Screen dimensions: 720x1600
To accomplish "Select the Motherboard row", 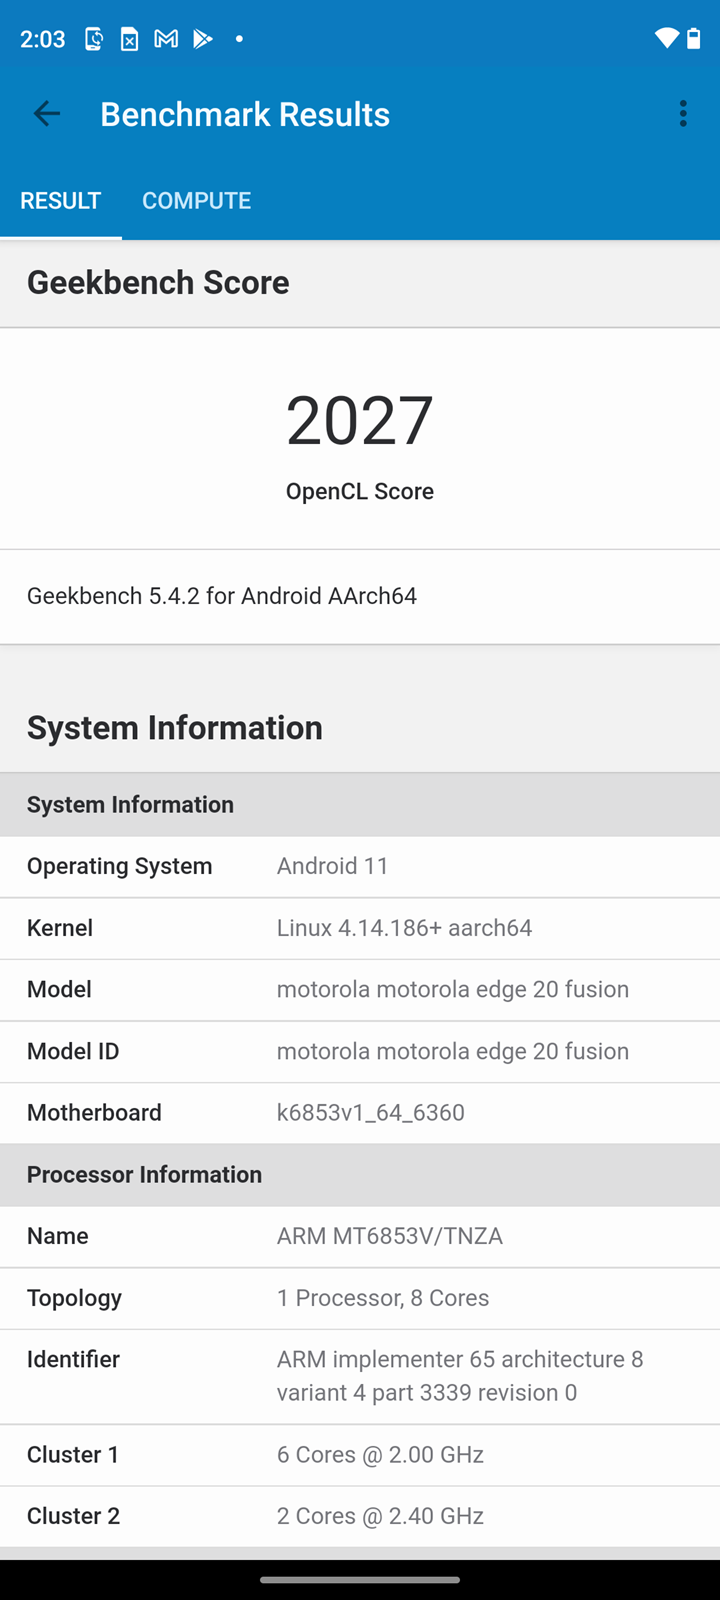I will pyautogui.click(x=360, y=1112).
